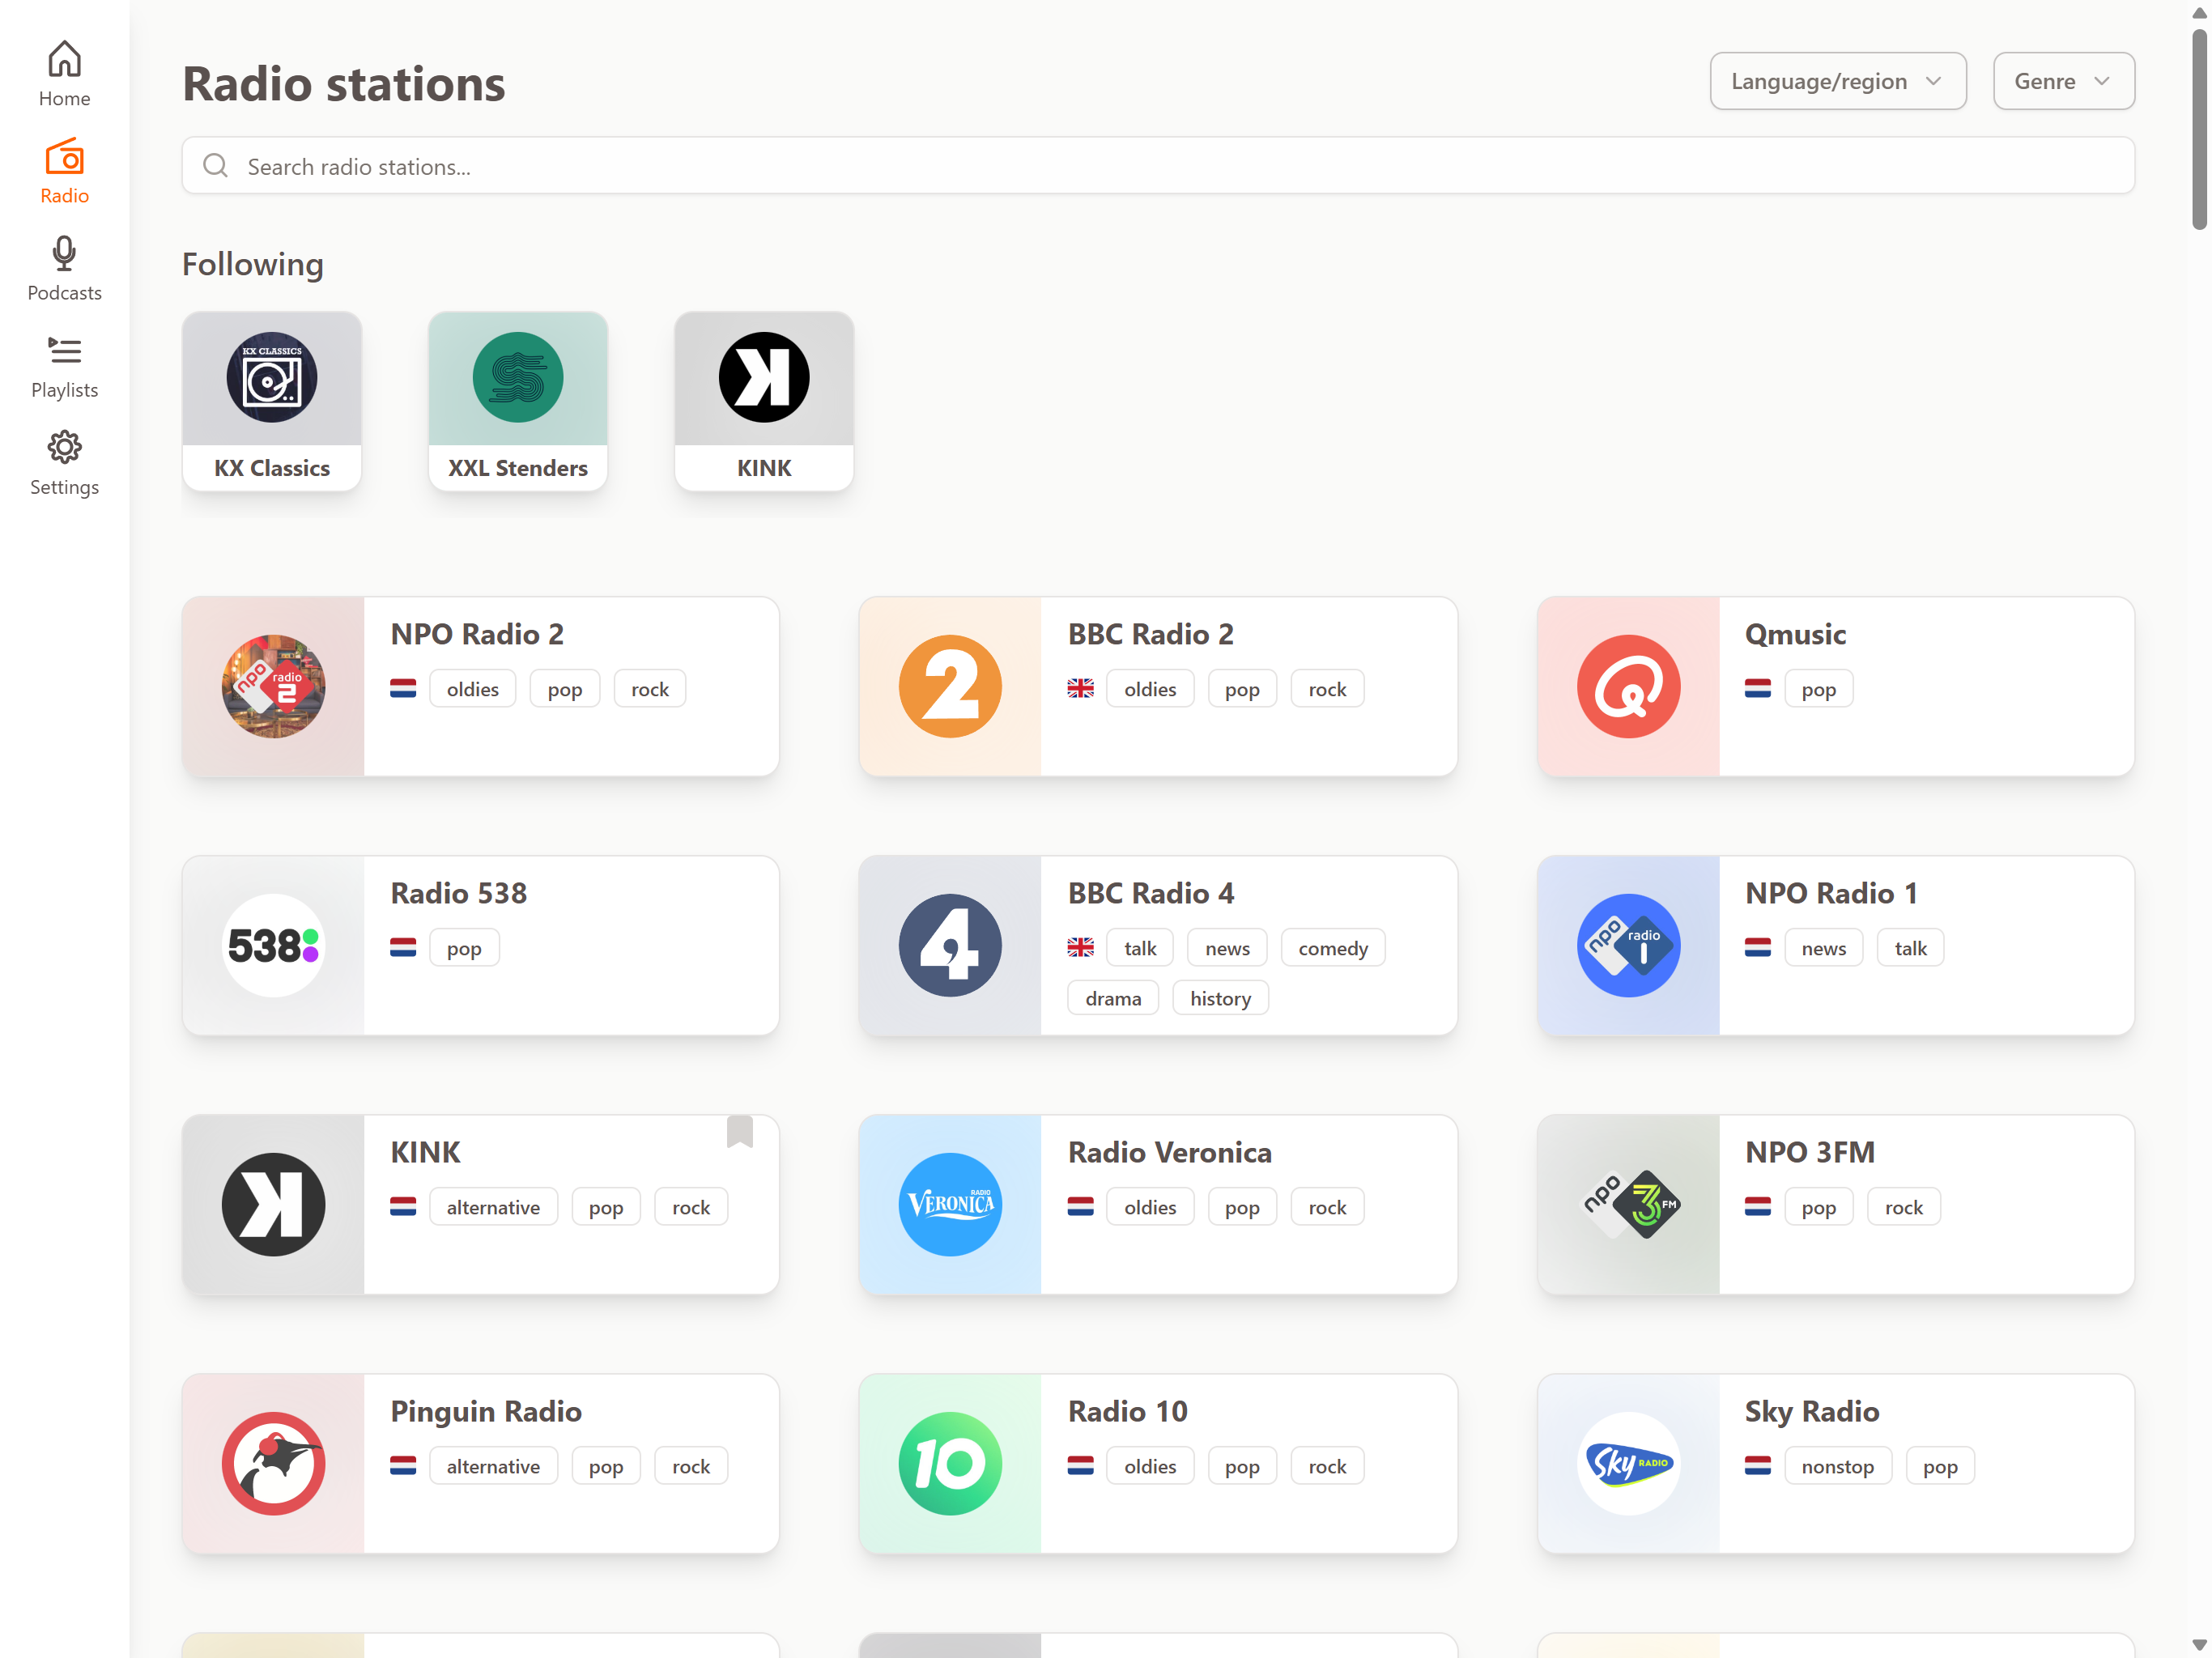
Task: Click the scrollbar down arrow
Action: click(x=2199, y=1645)
